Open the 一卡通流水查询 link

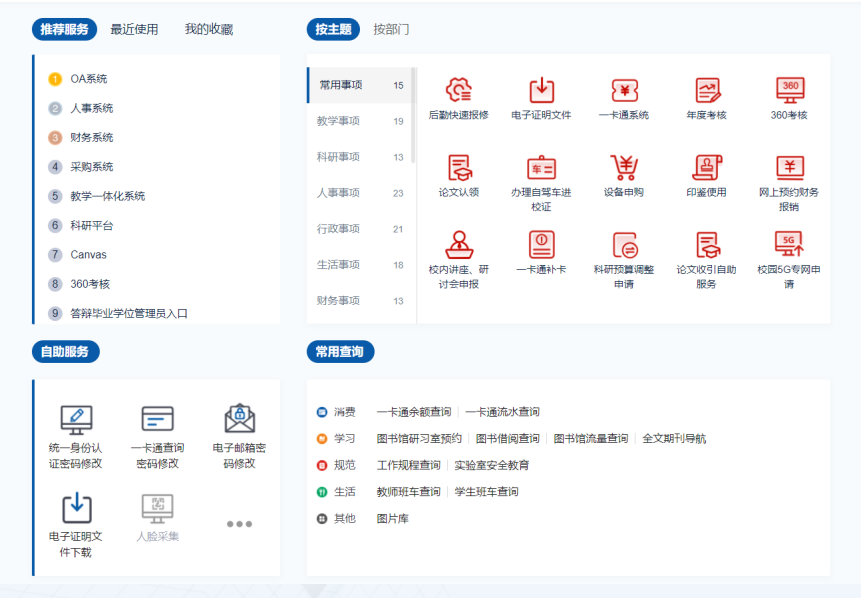coord(502,412)
